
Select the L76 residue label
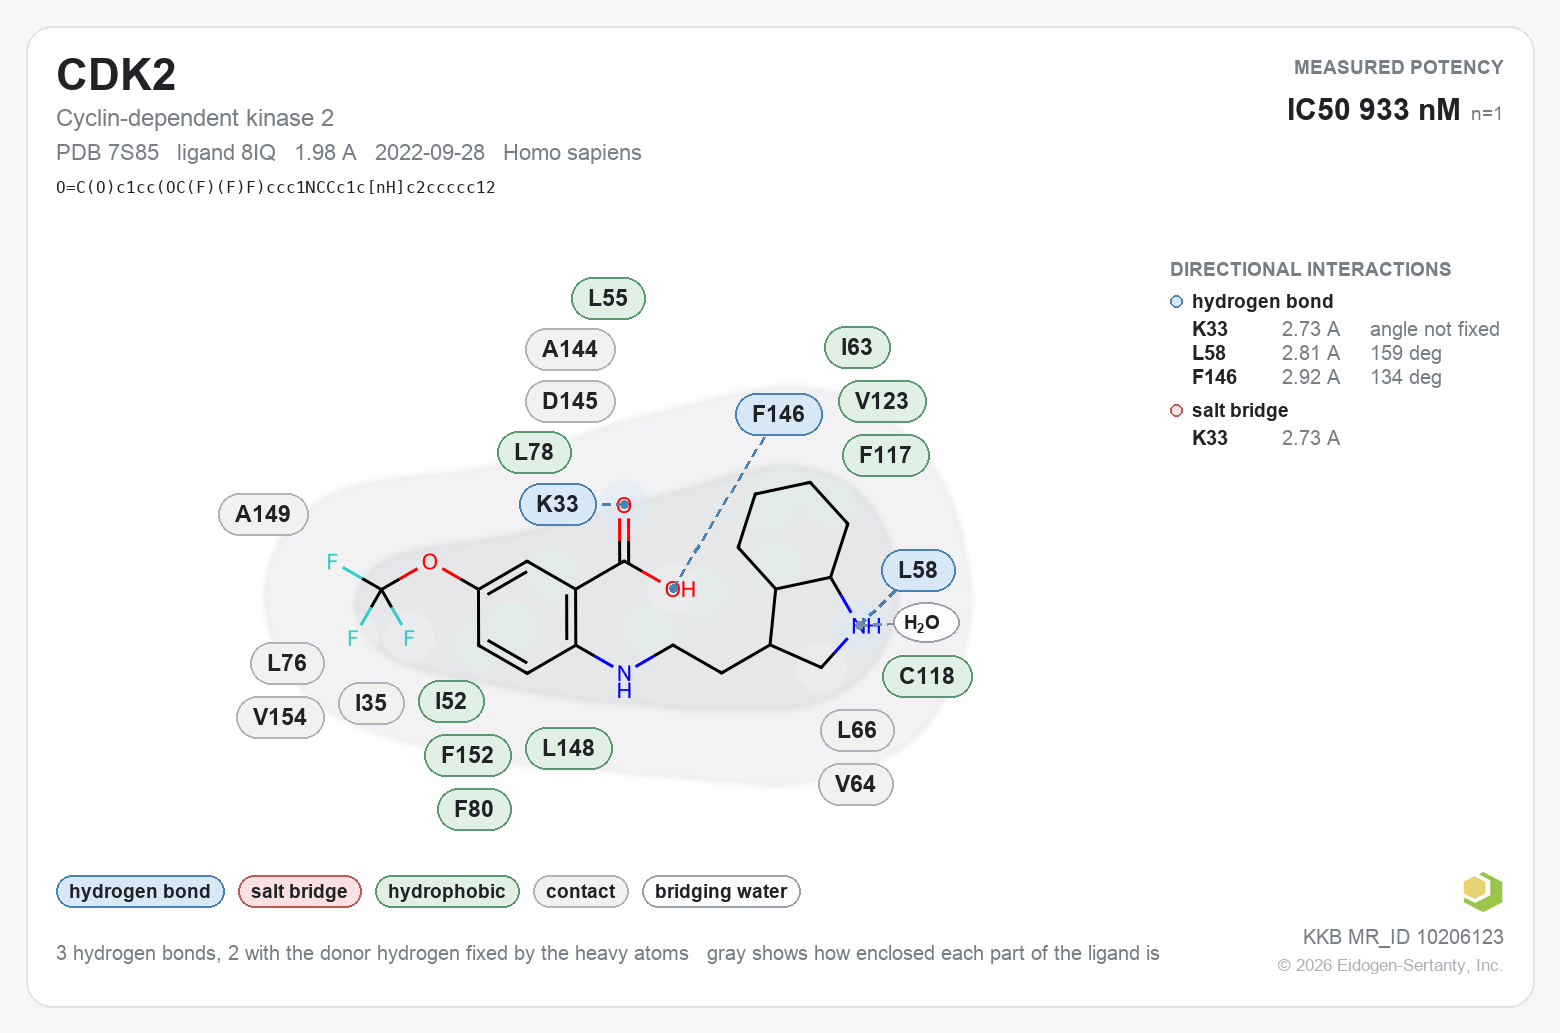coord(287,662)
